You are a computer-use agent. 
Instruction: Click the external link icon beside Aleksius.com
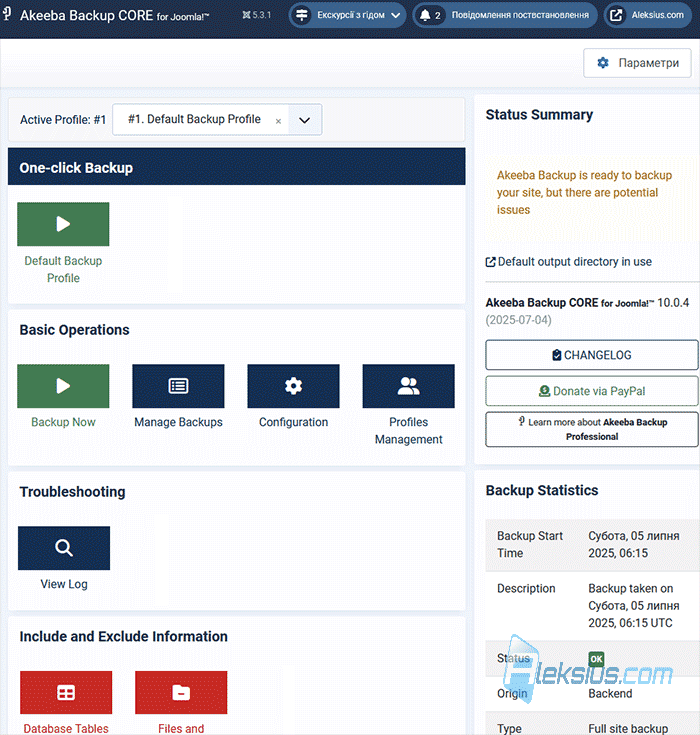tap(616, 15)
